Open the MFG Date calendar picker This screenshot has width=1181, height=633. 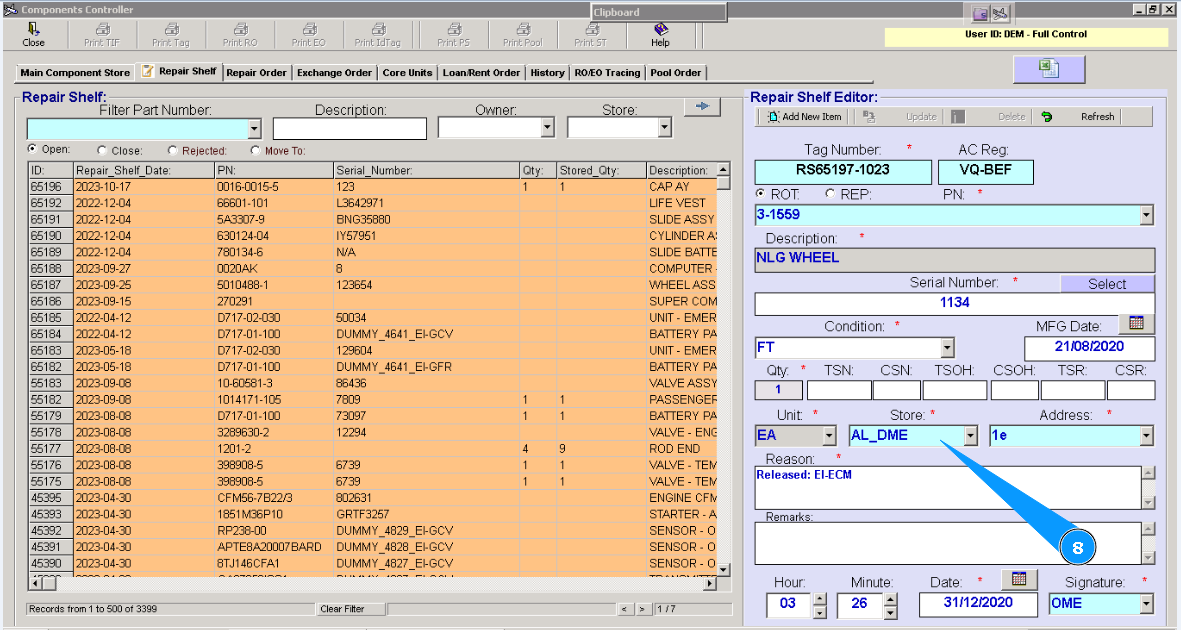click(1137, 323)
